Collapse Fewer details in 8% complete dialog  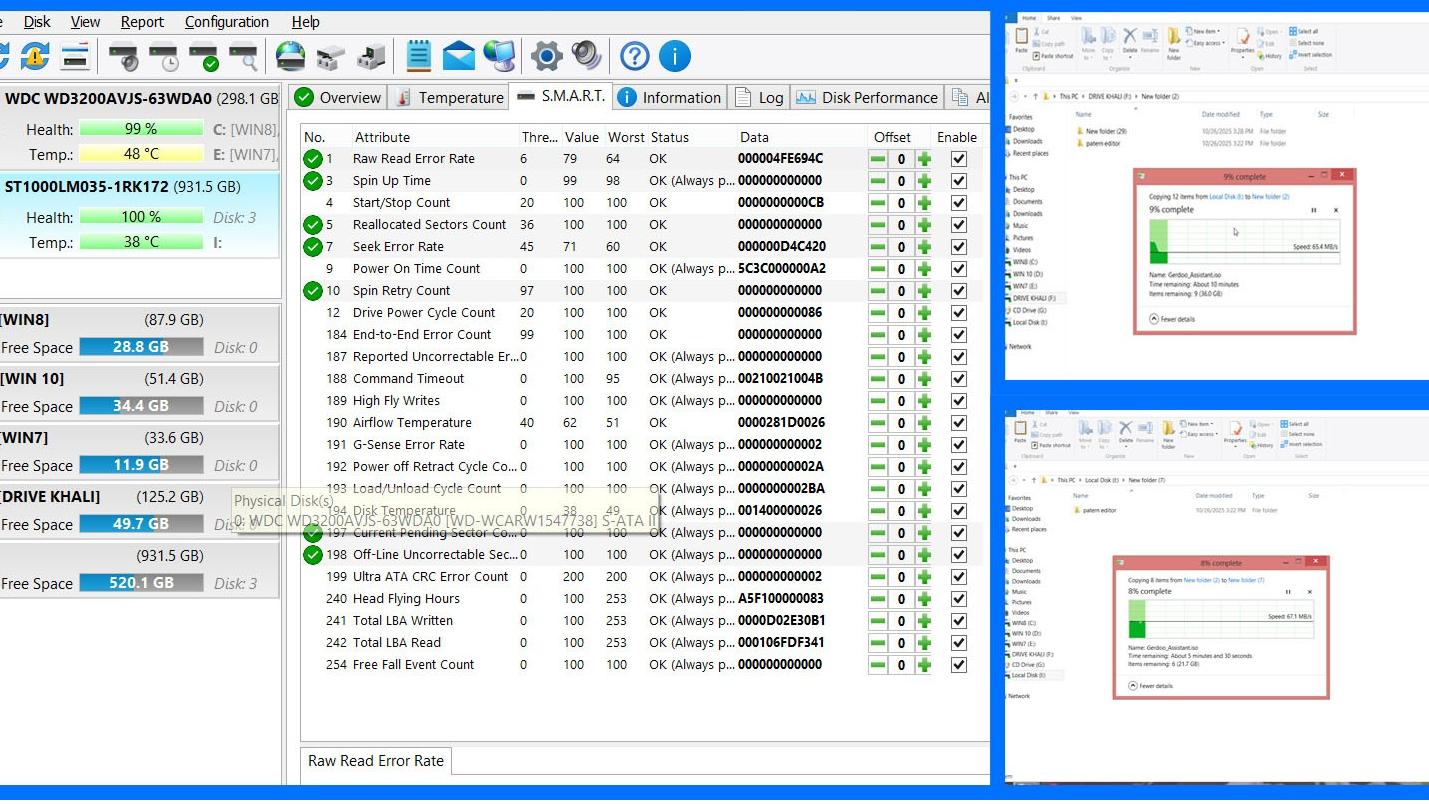1150,686
